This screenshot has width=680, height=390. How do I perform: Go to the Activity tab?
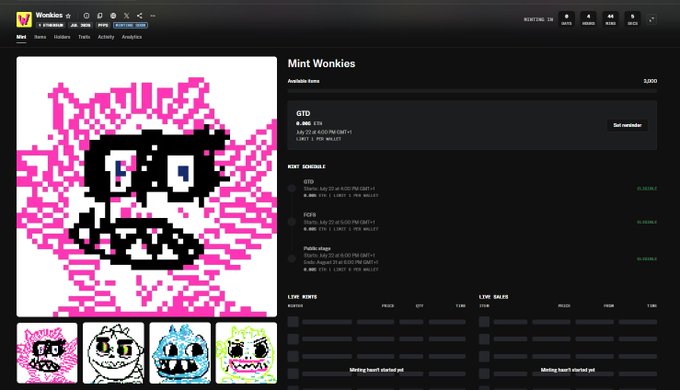pyautogui.click(x=106, y=37)
